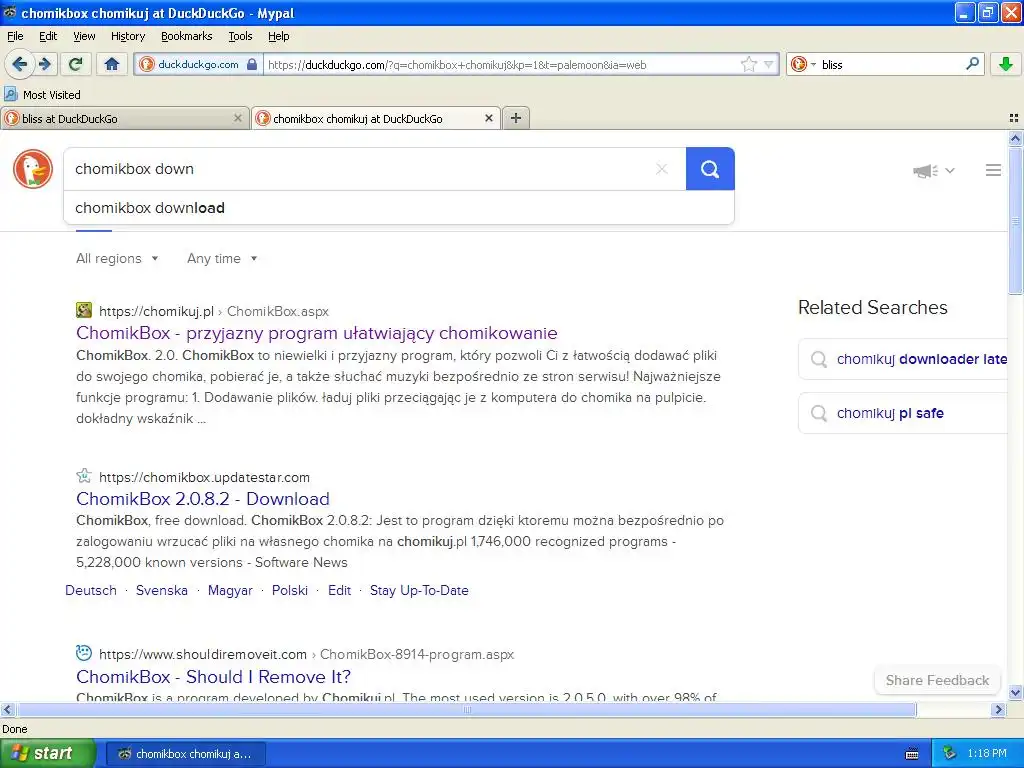Viewport: 1024px width, 768px height.
Task: Bookmark this page with the star icon
Action: 748,64
